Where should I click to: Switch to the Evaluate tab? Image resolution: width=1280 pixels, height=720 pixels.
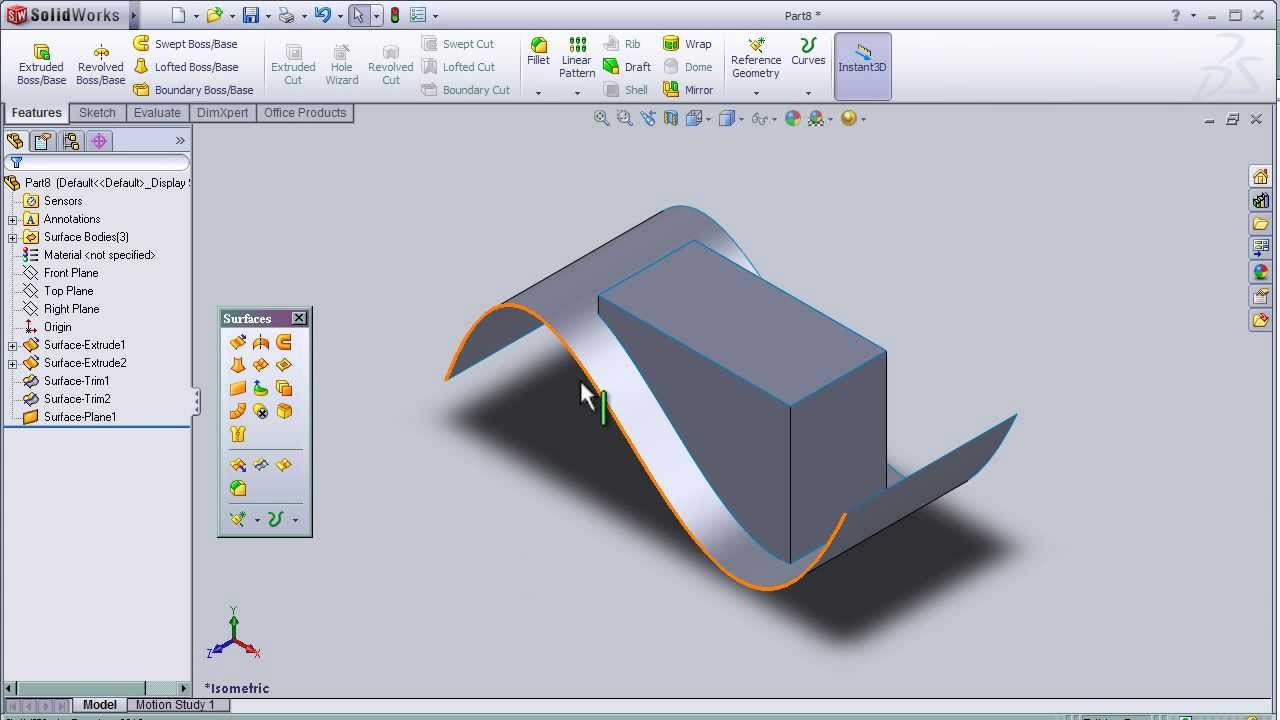[157, 113]
